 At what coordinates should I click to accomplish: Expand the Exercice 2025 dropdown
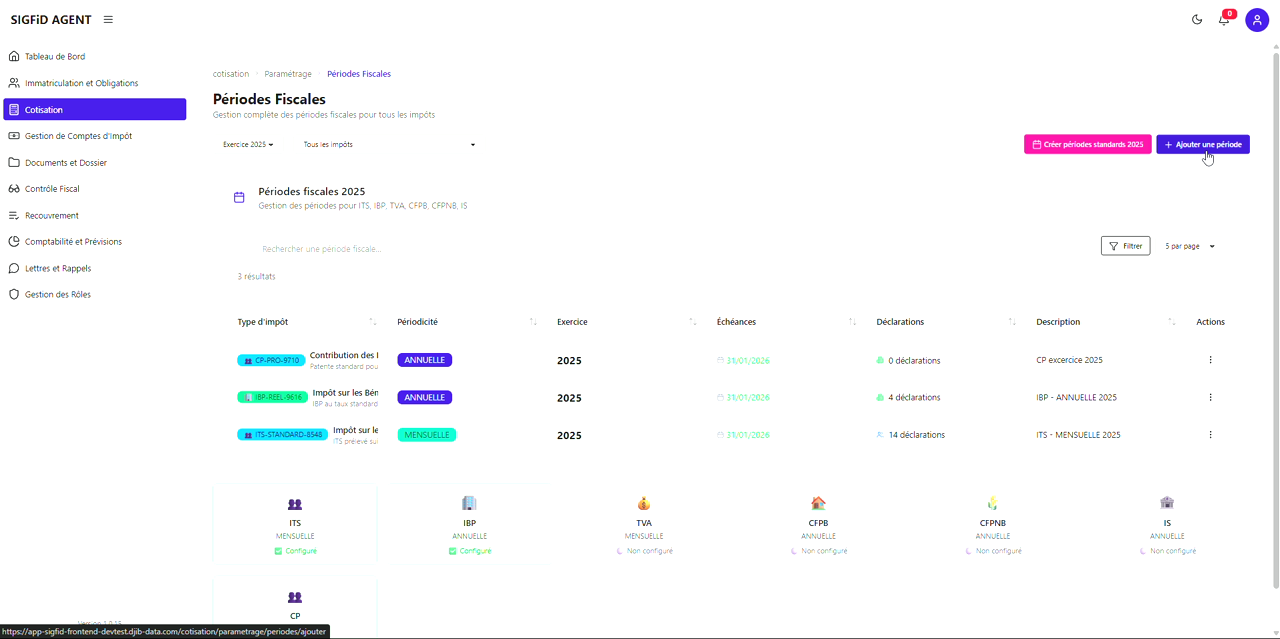click(x=248, y=145)
